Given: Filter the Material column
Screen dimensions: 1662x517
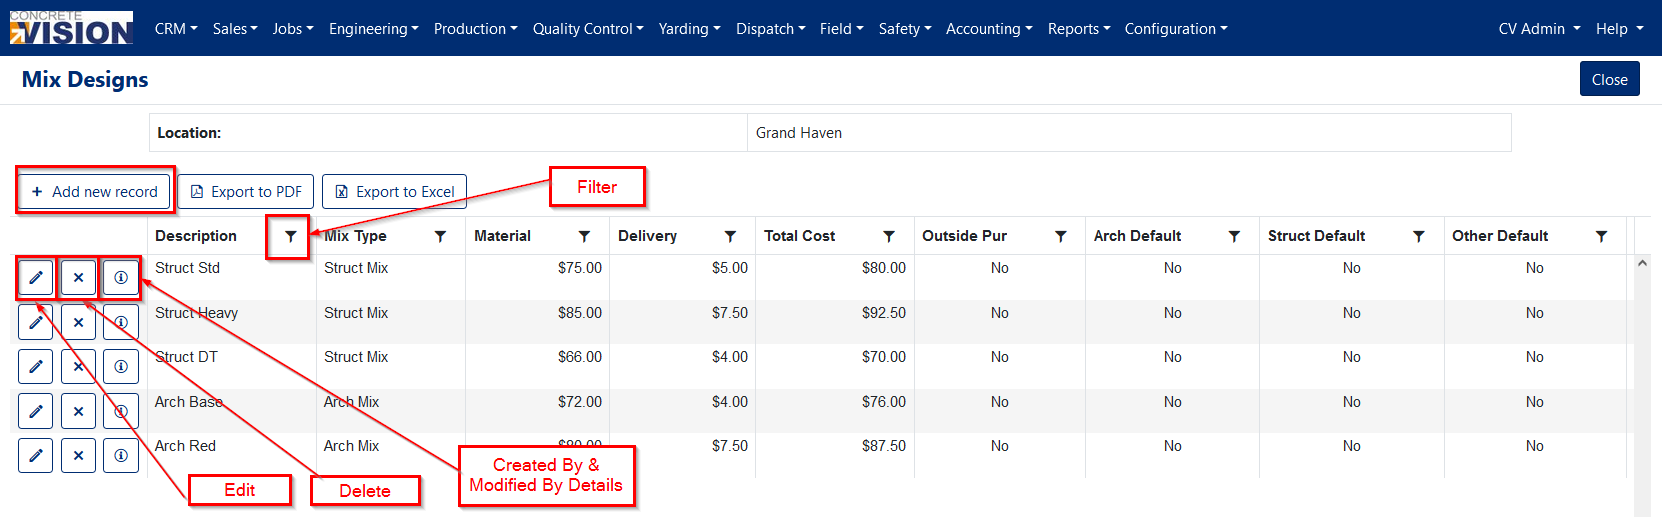Looking at the screenshot, I should (584, 236).
